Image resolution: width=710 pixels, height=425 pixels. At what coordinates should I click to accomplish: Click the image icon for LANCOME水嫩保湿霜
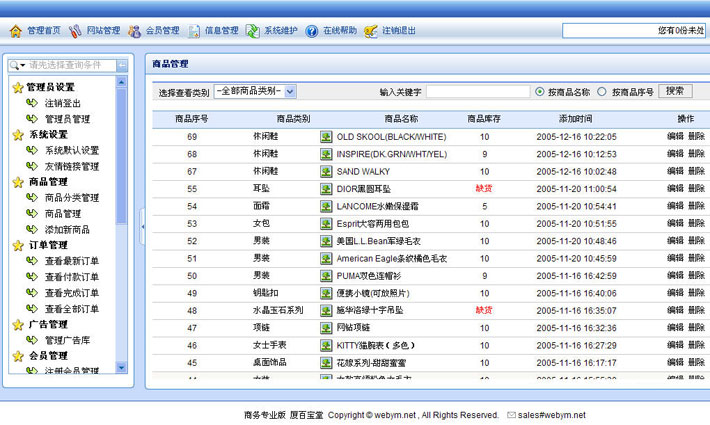tap(326, 206)
